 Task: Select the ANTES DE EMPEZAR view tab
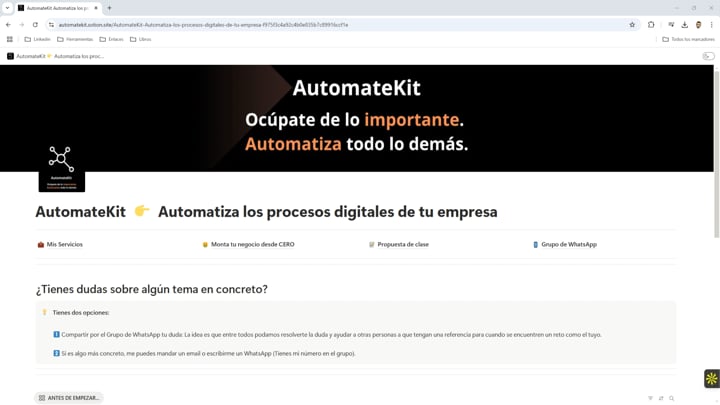pyautogui.click(x=69, y=398)
